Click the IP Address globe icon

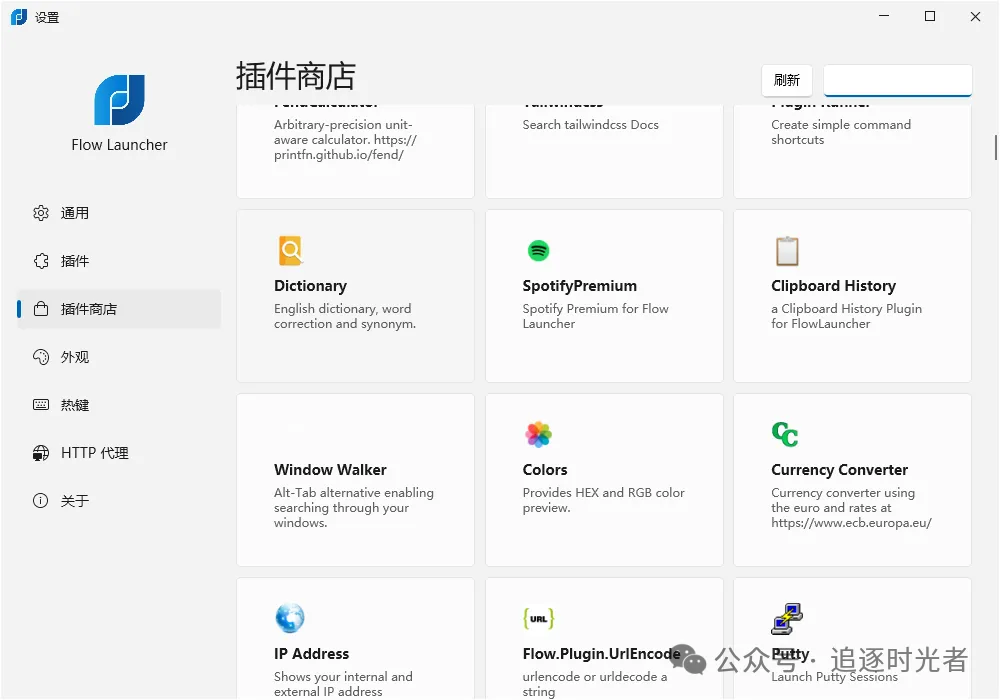point(290,618)
